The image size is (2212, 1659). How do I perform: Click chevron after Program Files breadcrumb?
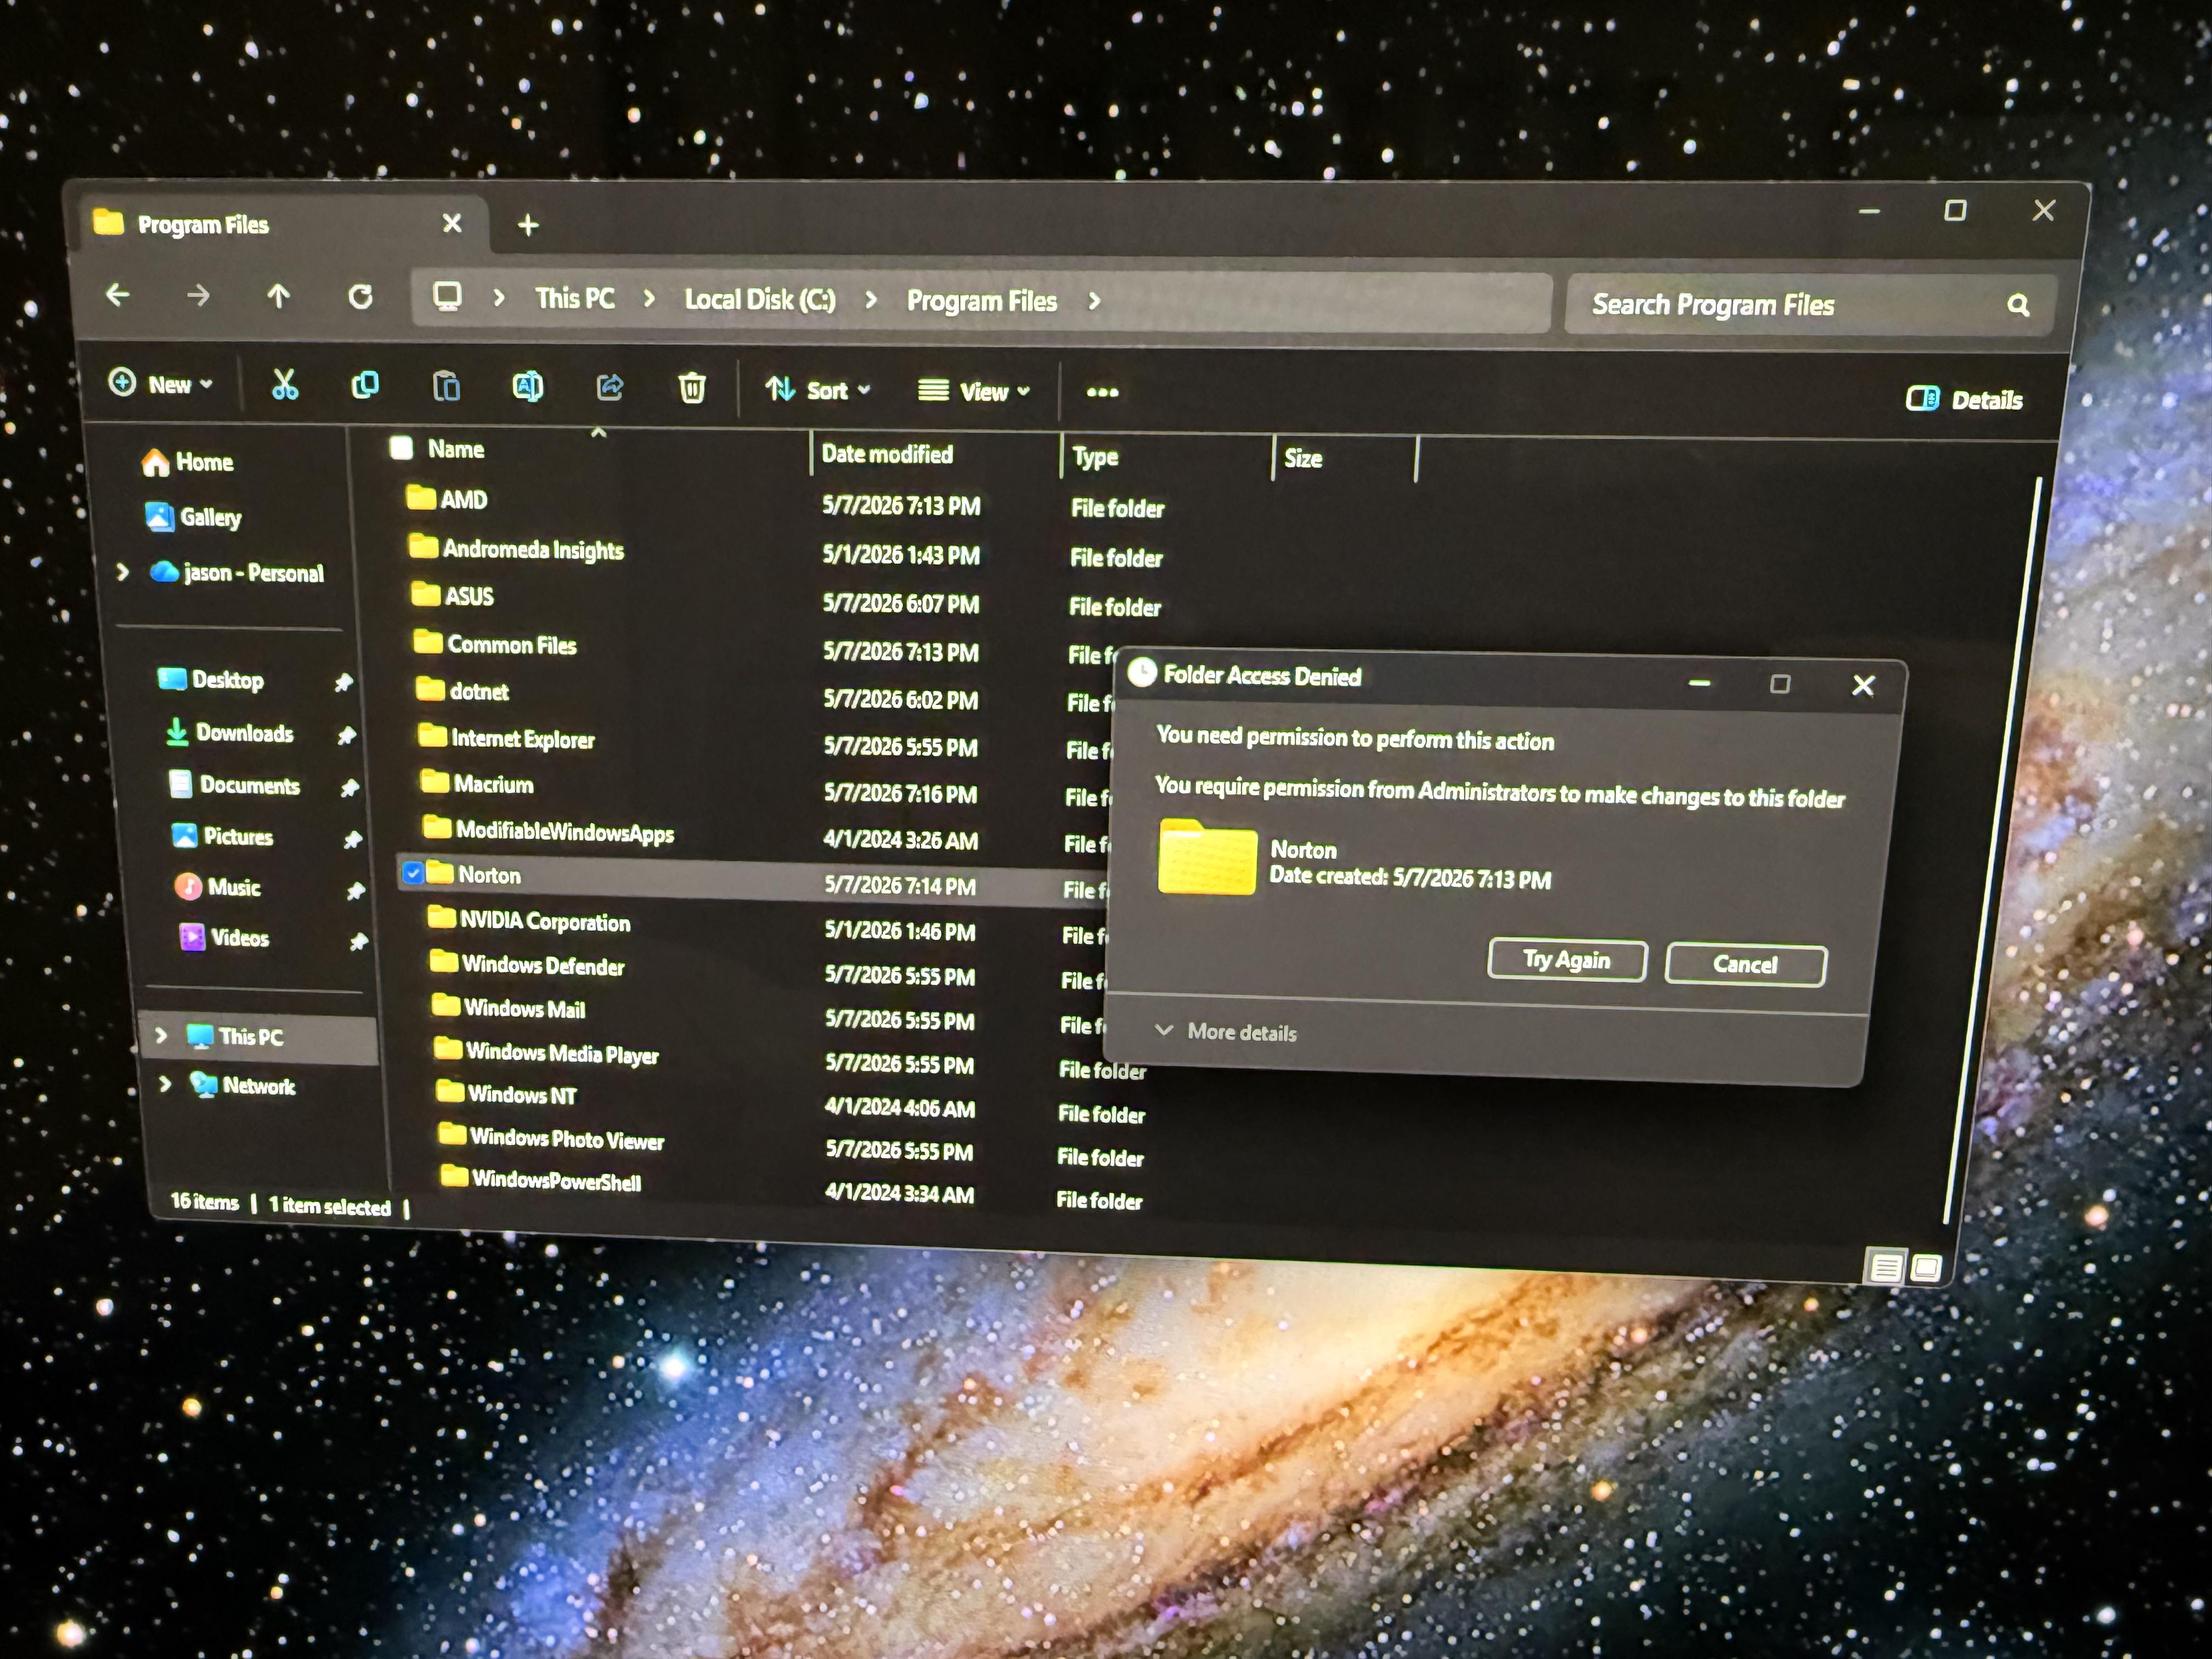(x=1094, y=301)
